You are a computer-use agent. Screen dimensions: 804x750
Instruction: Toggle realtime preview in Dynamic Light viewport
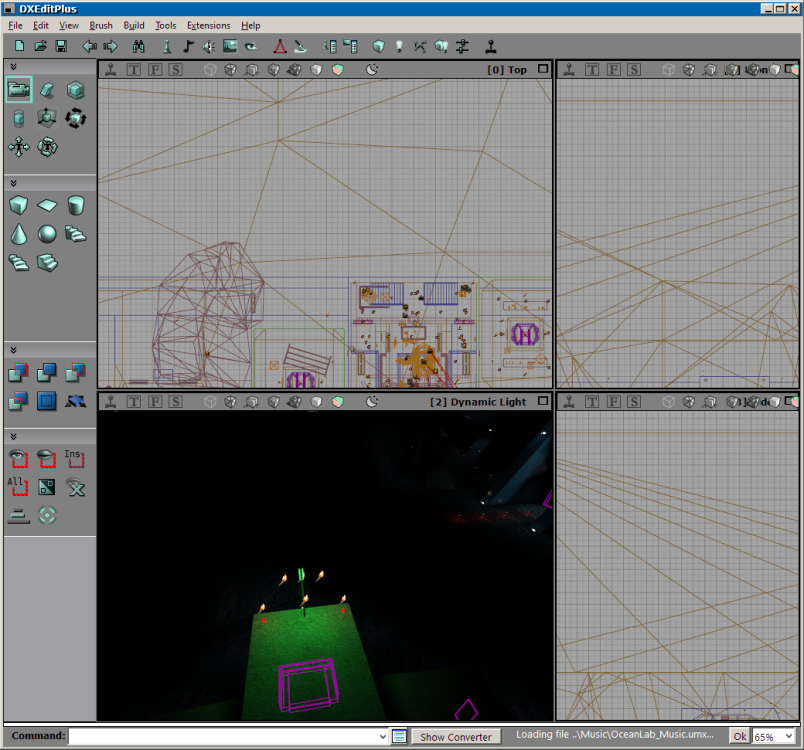tap(111, 402)
